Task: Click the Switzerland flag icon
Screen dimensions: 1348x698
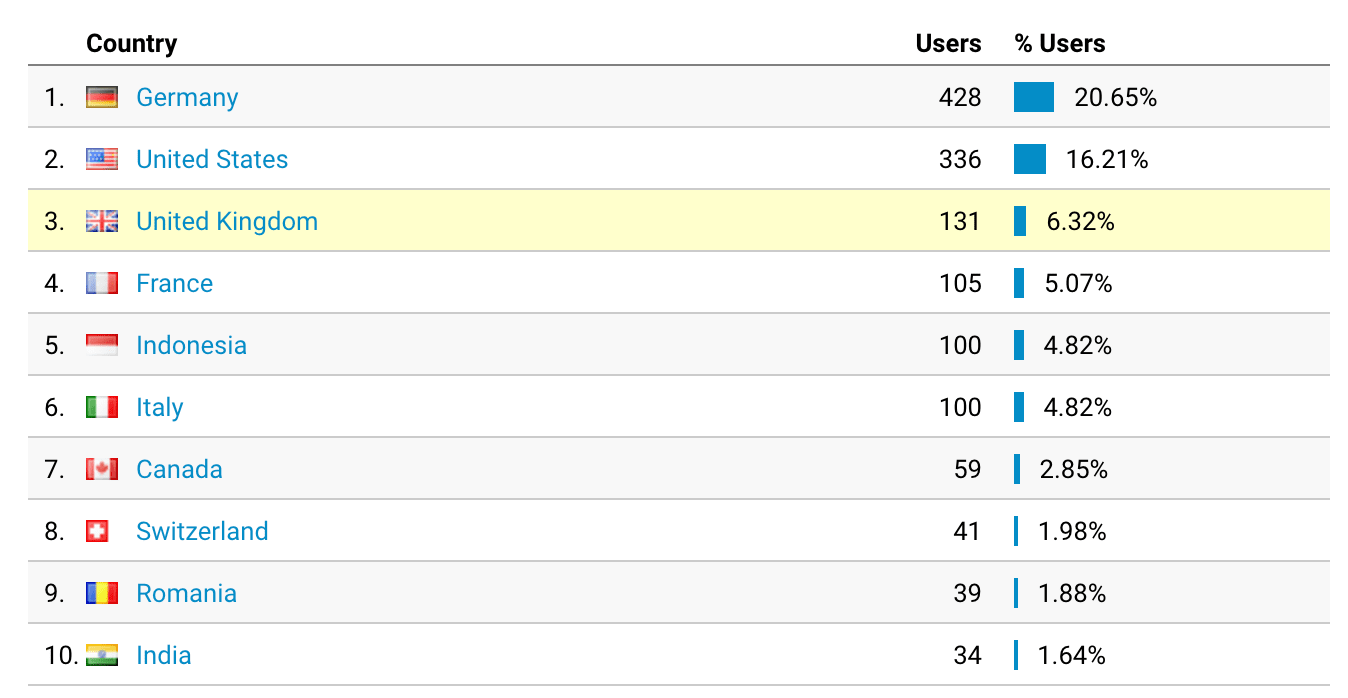Action: click(97, 531)
